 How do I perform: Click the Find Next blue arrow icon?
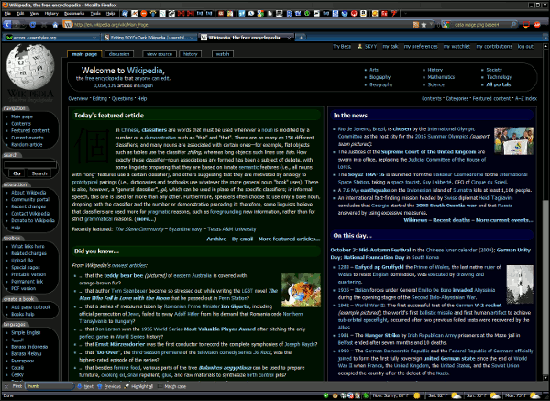tap(80, 386)
